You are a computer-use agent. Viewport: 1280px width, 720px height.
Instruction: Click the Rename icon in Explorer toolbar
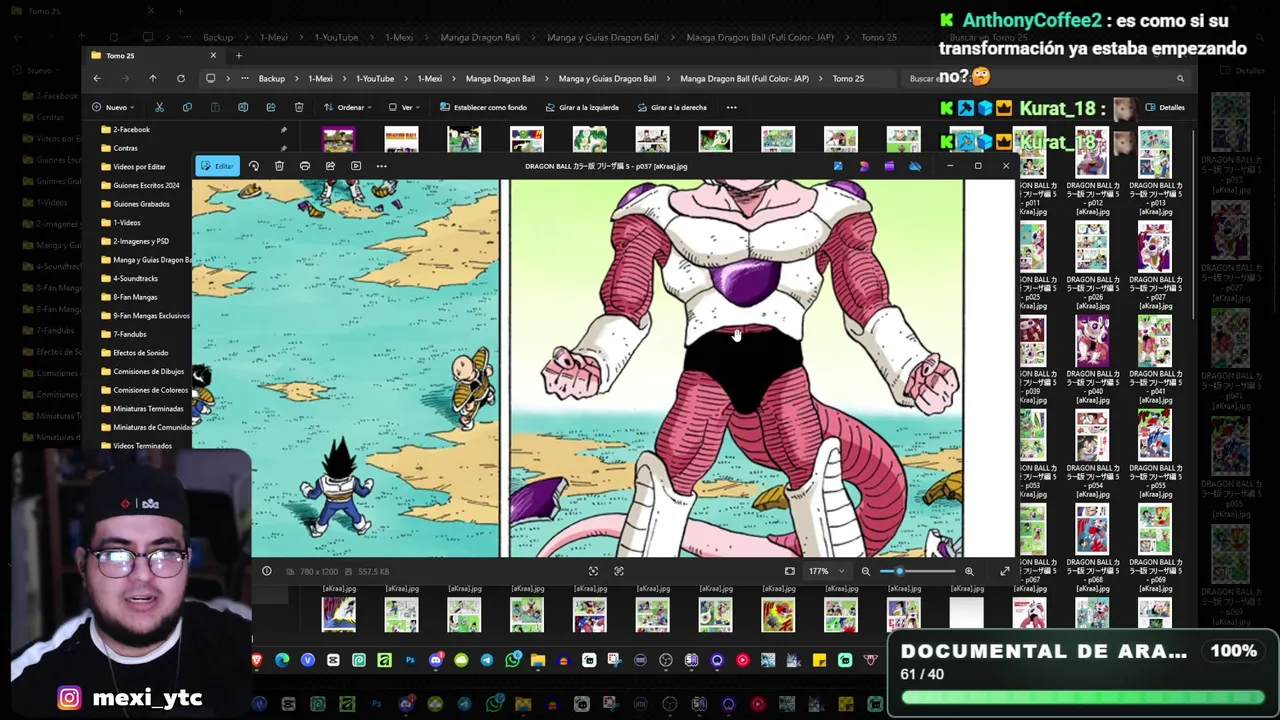pos(243,107)
